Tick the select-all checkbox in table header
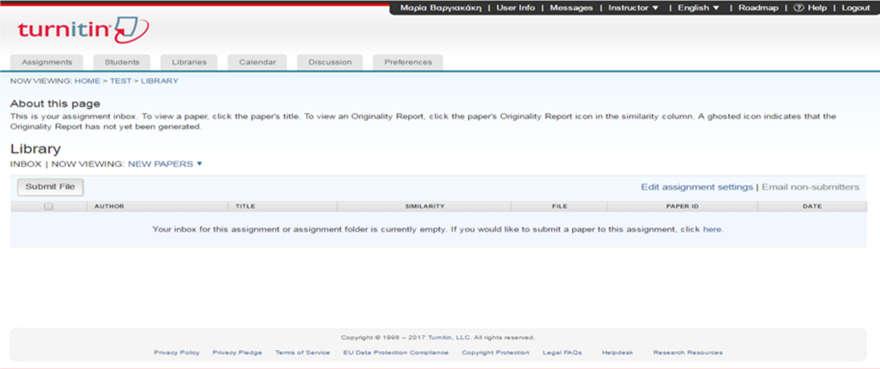 pyautogui.click(x=49, y=206)
